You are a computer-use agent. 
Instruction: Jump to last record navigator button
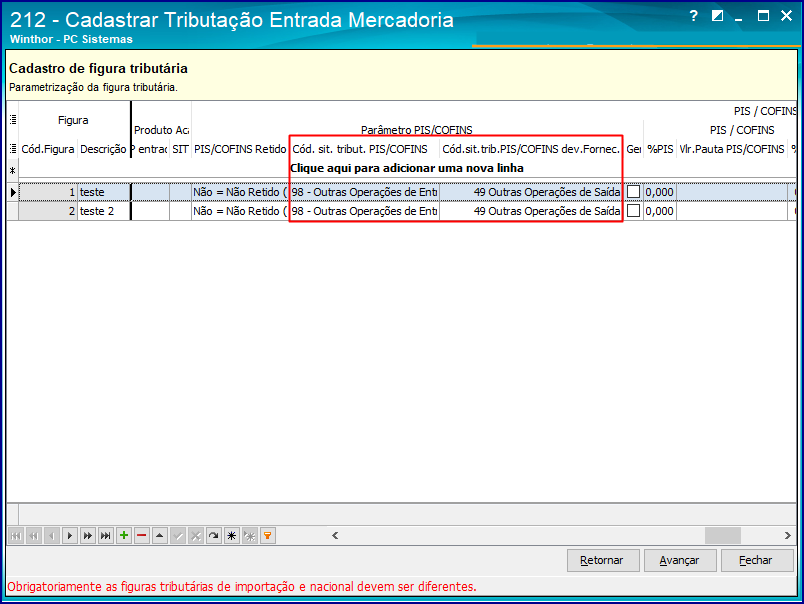106,536
